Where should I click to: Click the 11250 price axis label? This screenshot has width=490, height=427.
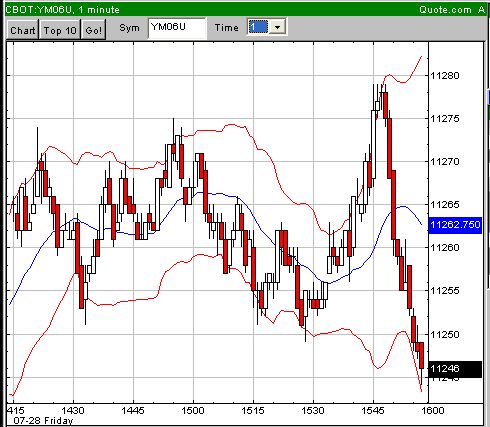click(x=445, y=334)
